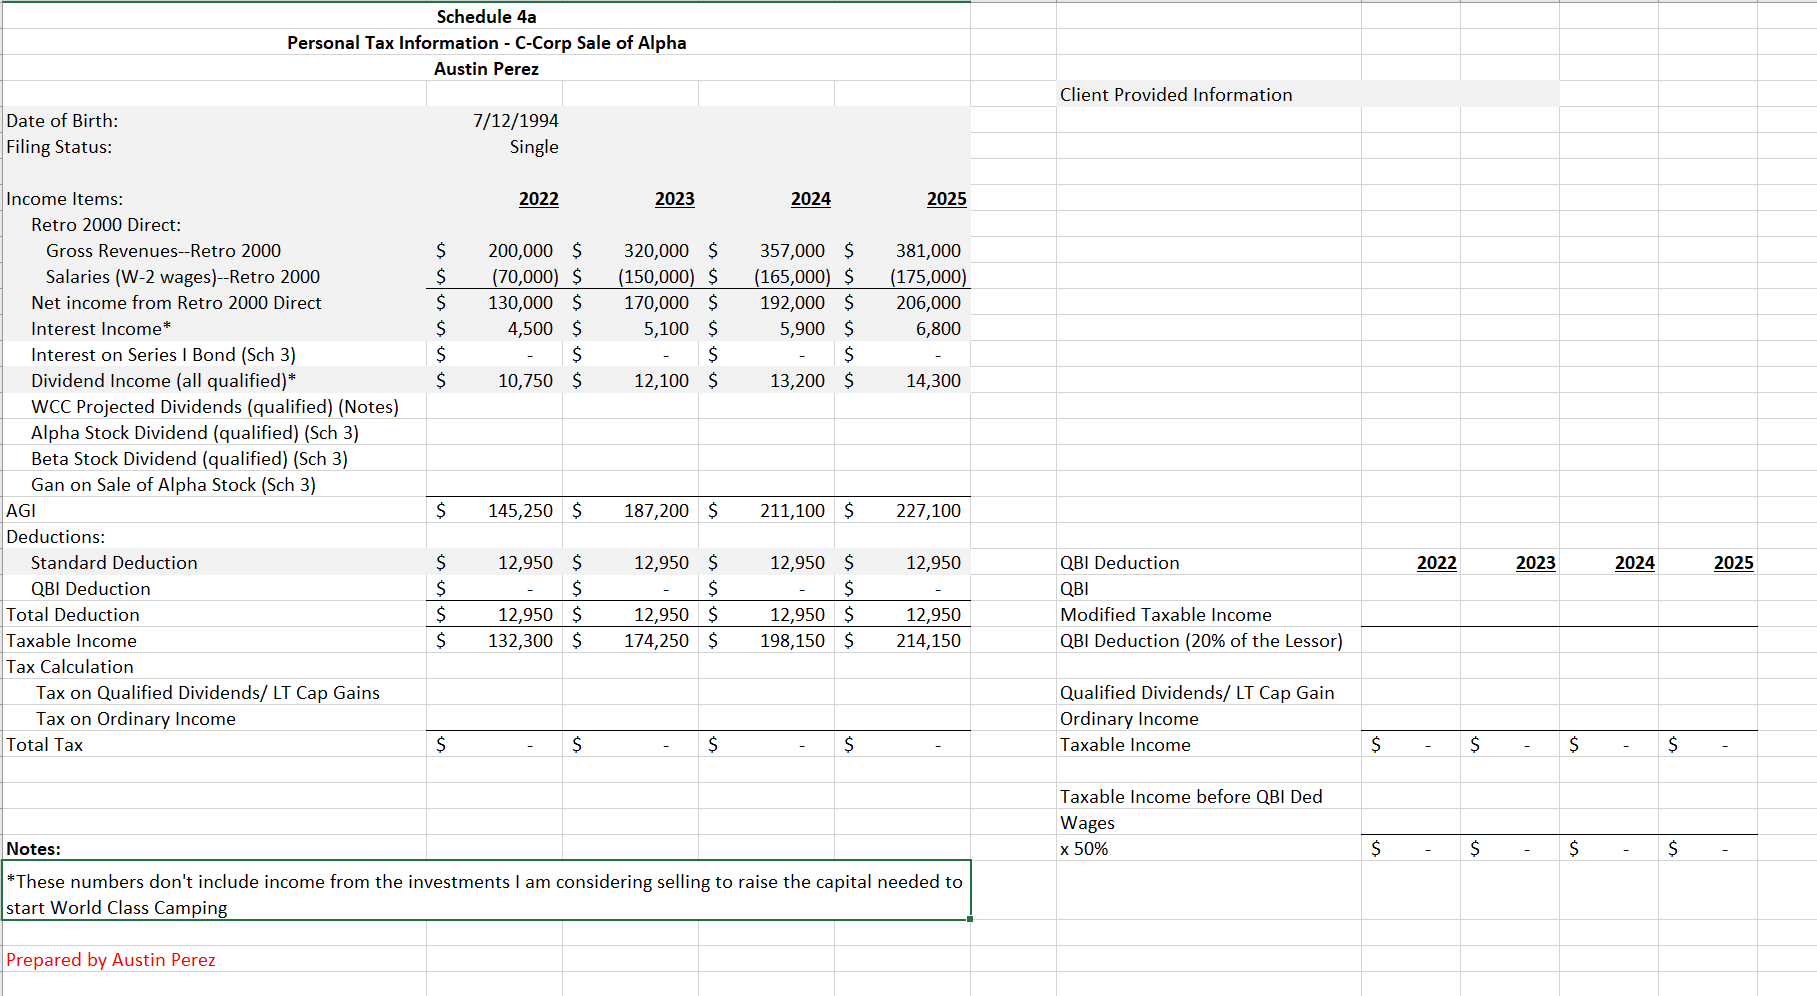The width and height of the screenshot is (1817, 996).
Task: Click the 'Total Tax' row label
Action: (45, 744)
